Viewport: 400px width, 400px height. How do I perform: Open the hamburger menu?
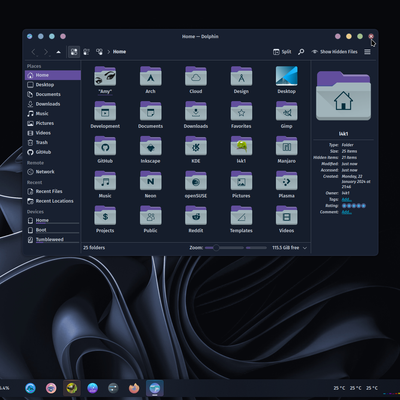[367, 52]
